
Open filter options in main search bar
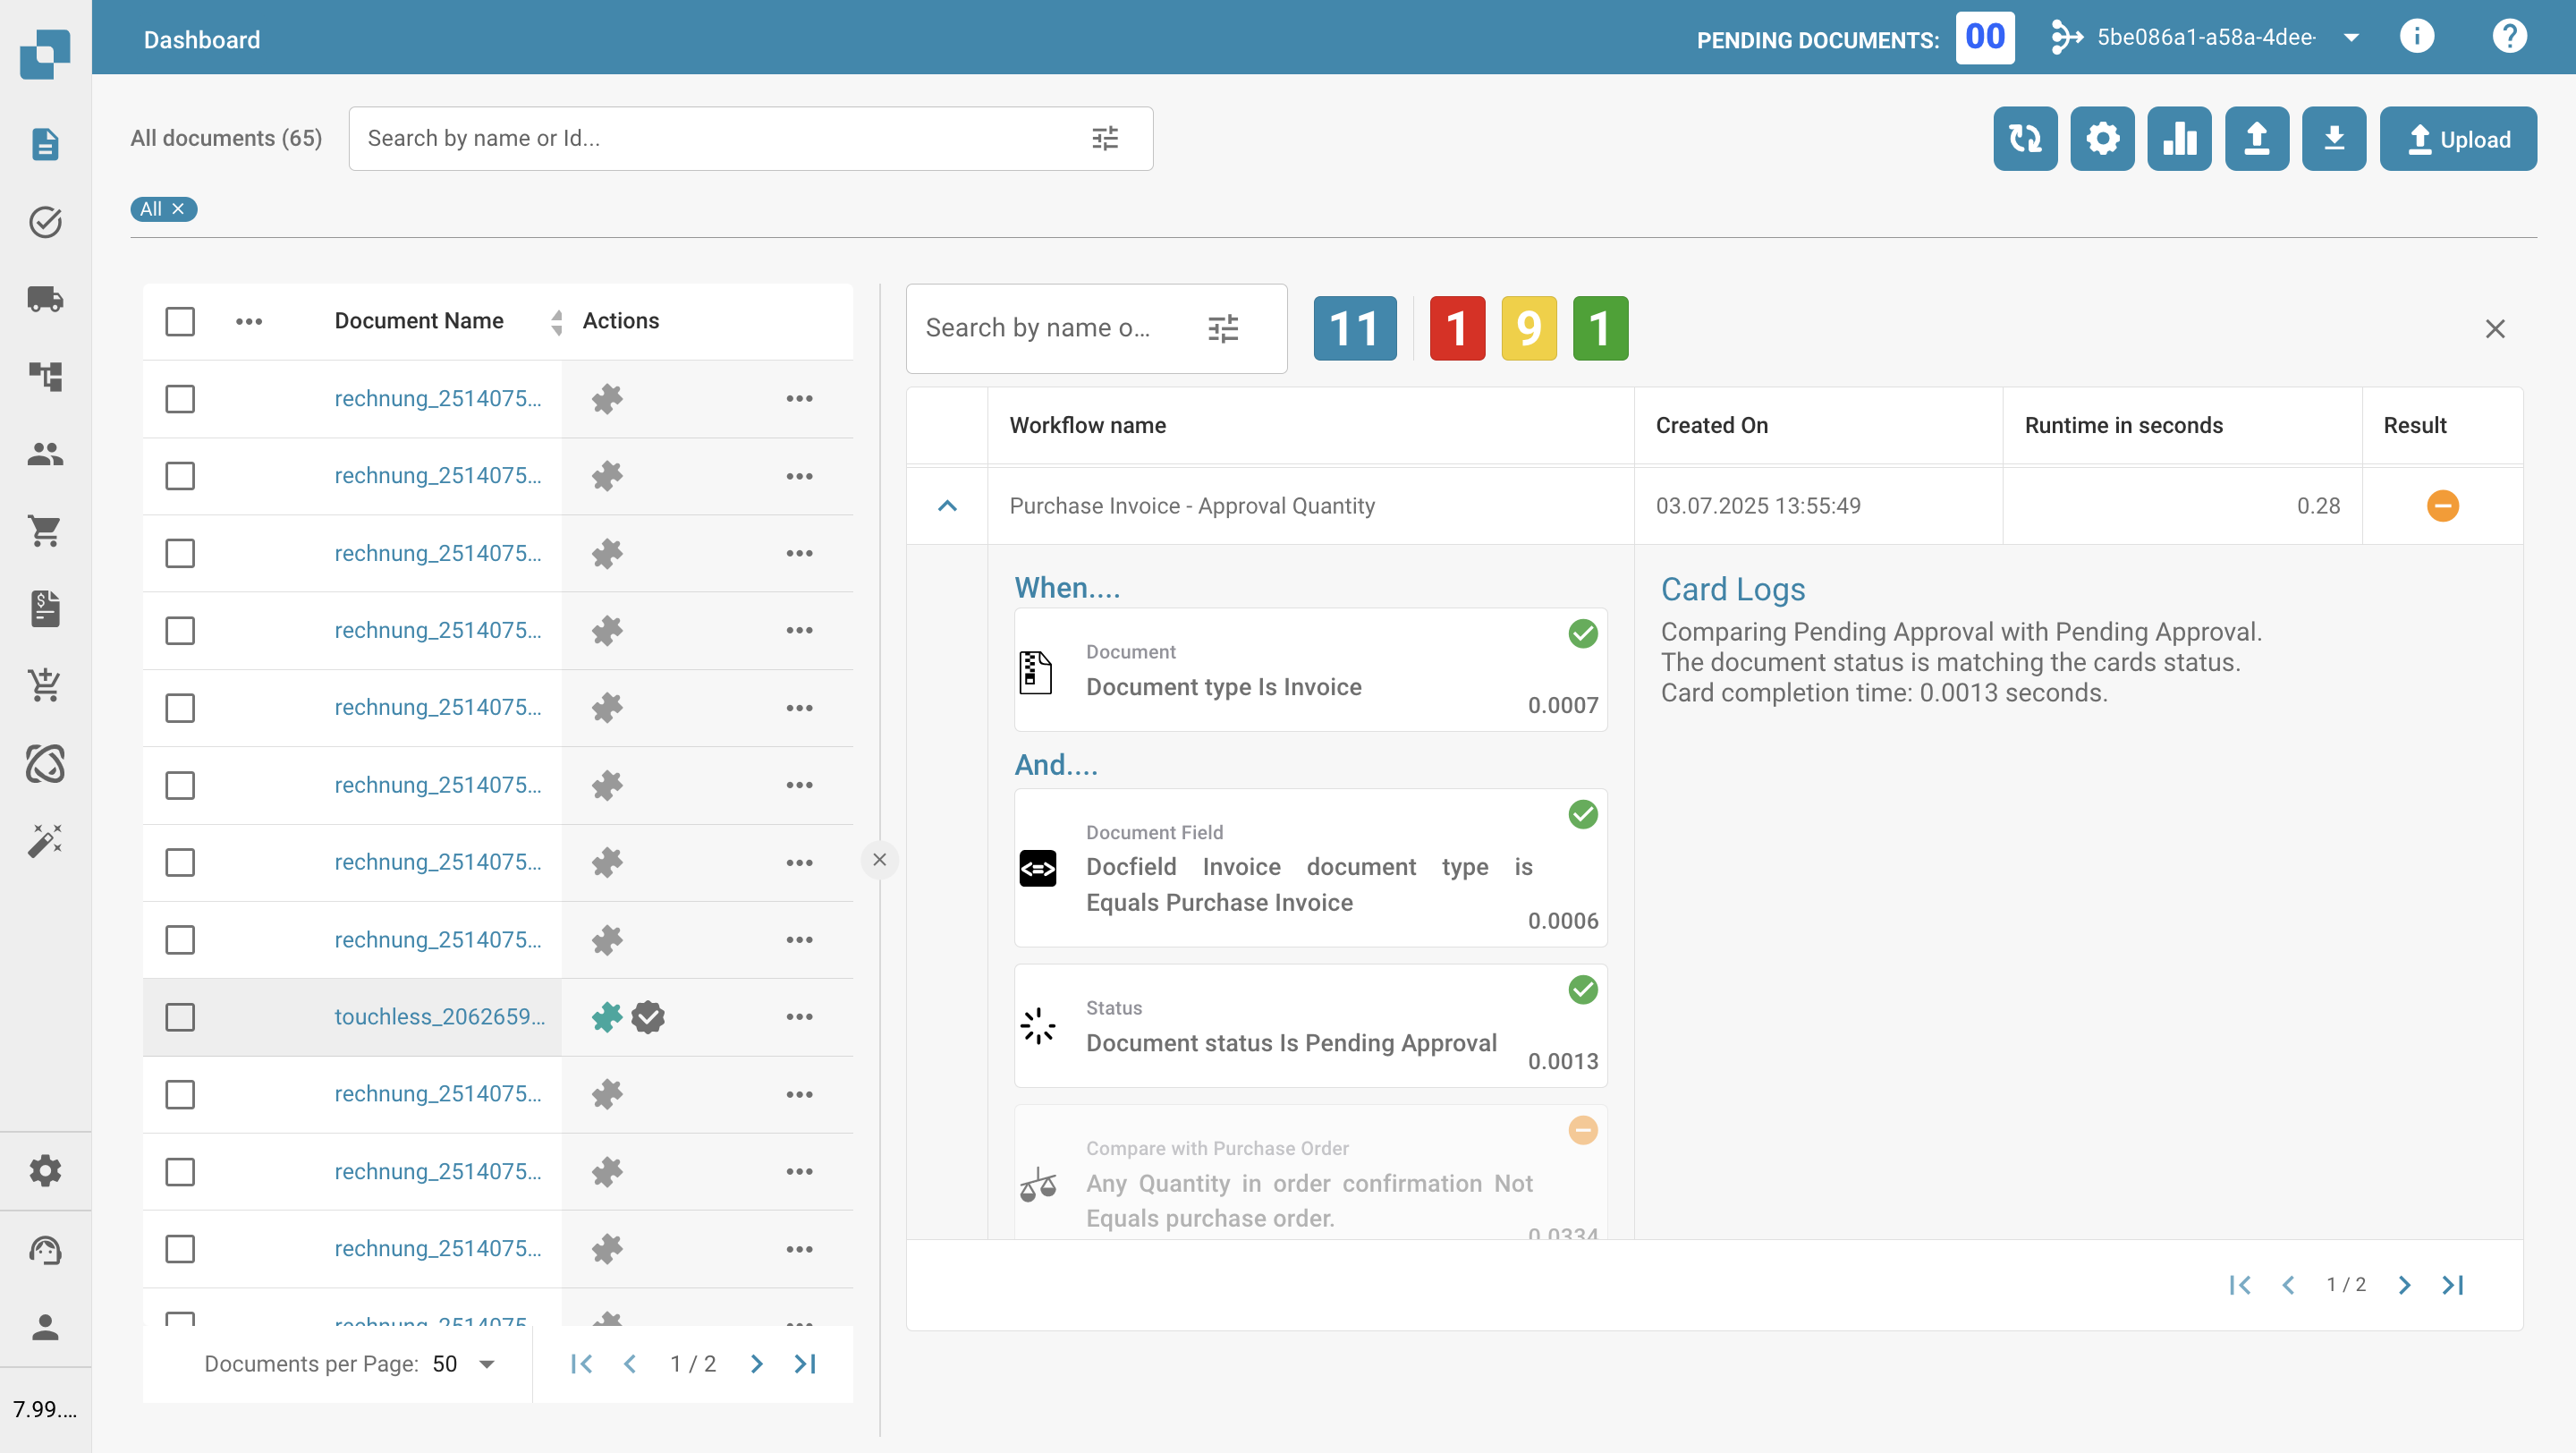tap(1104, 139)
